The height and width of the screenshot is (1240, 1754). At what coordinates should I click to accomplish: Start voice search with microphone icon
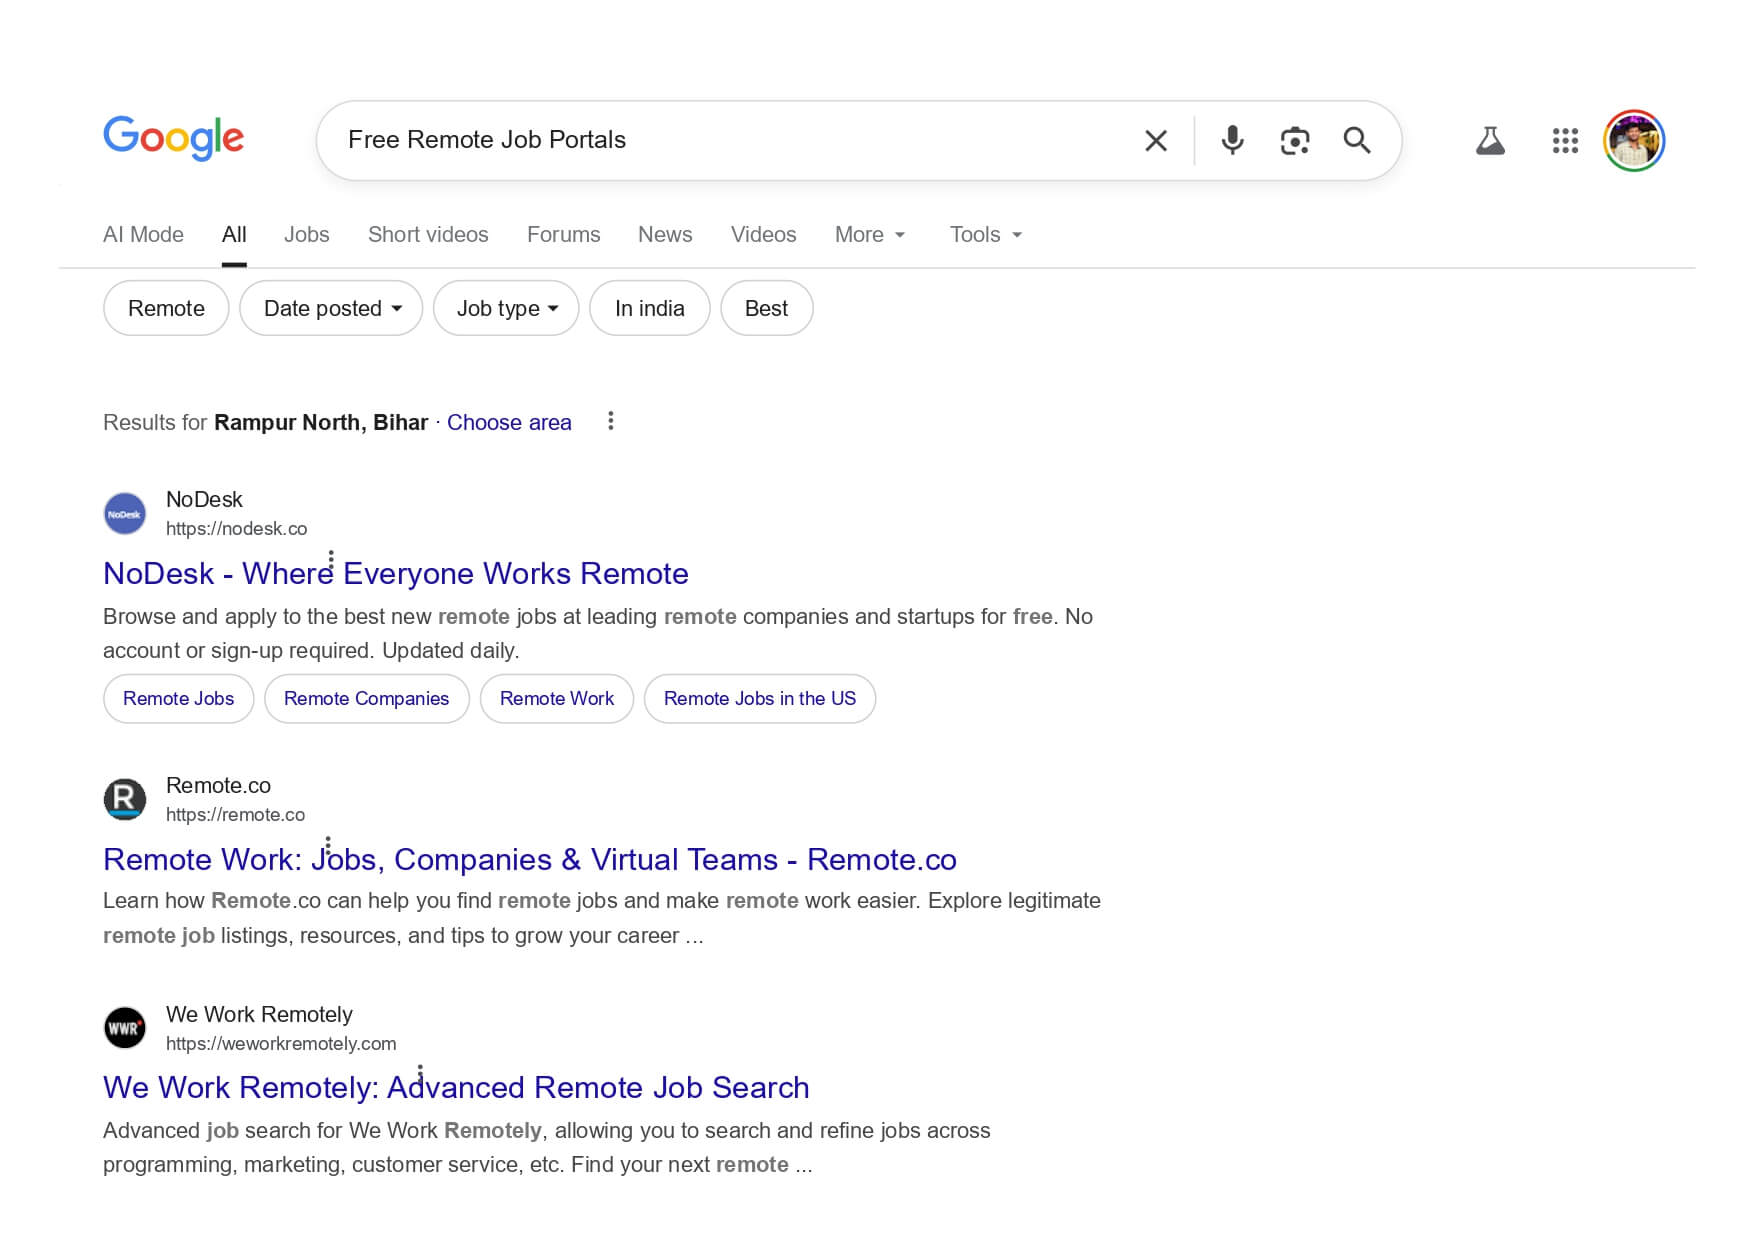(x=1233, y=140)
